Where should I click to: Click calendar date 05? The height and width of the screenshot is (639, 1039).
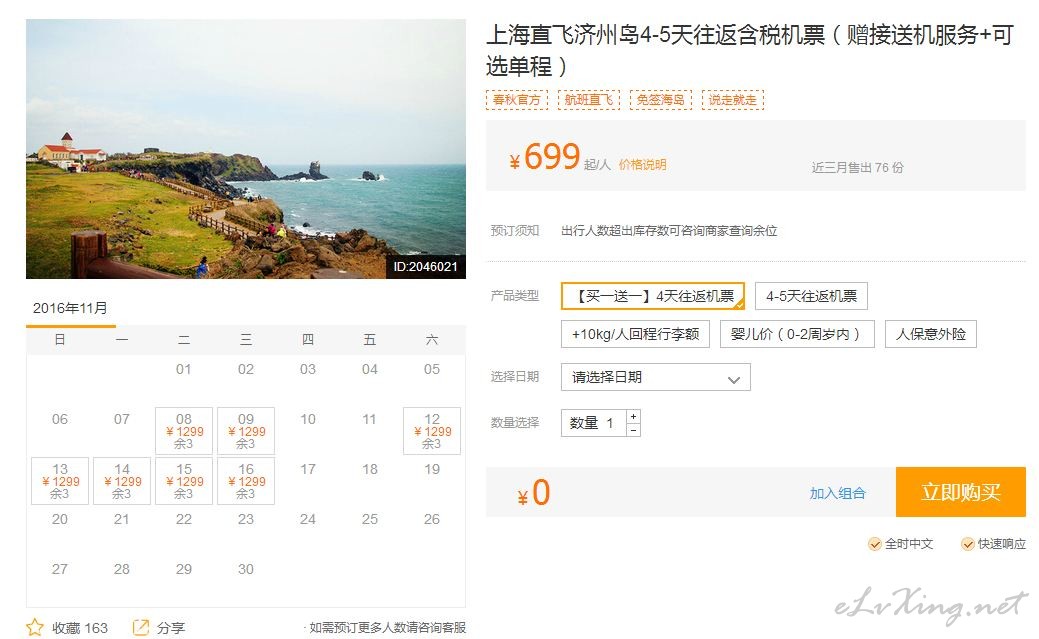[432, 369]
